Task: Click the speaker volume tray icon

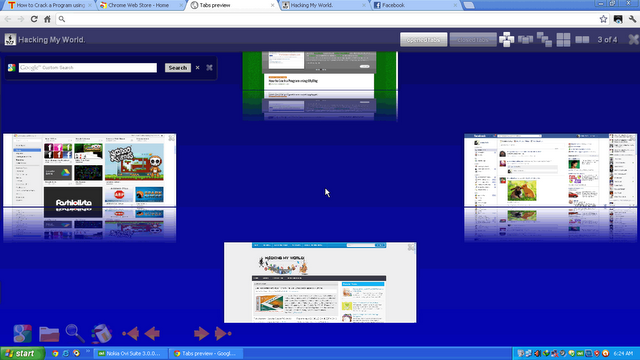Action: pyautogui.click(x=538, y=353)
